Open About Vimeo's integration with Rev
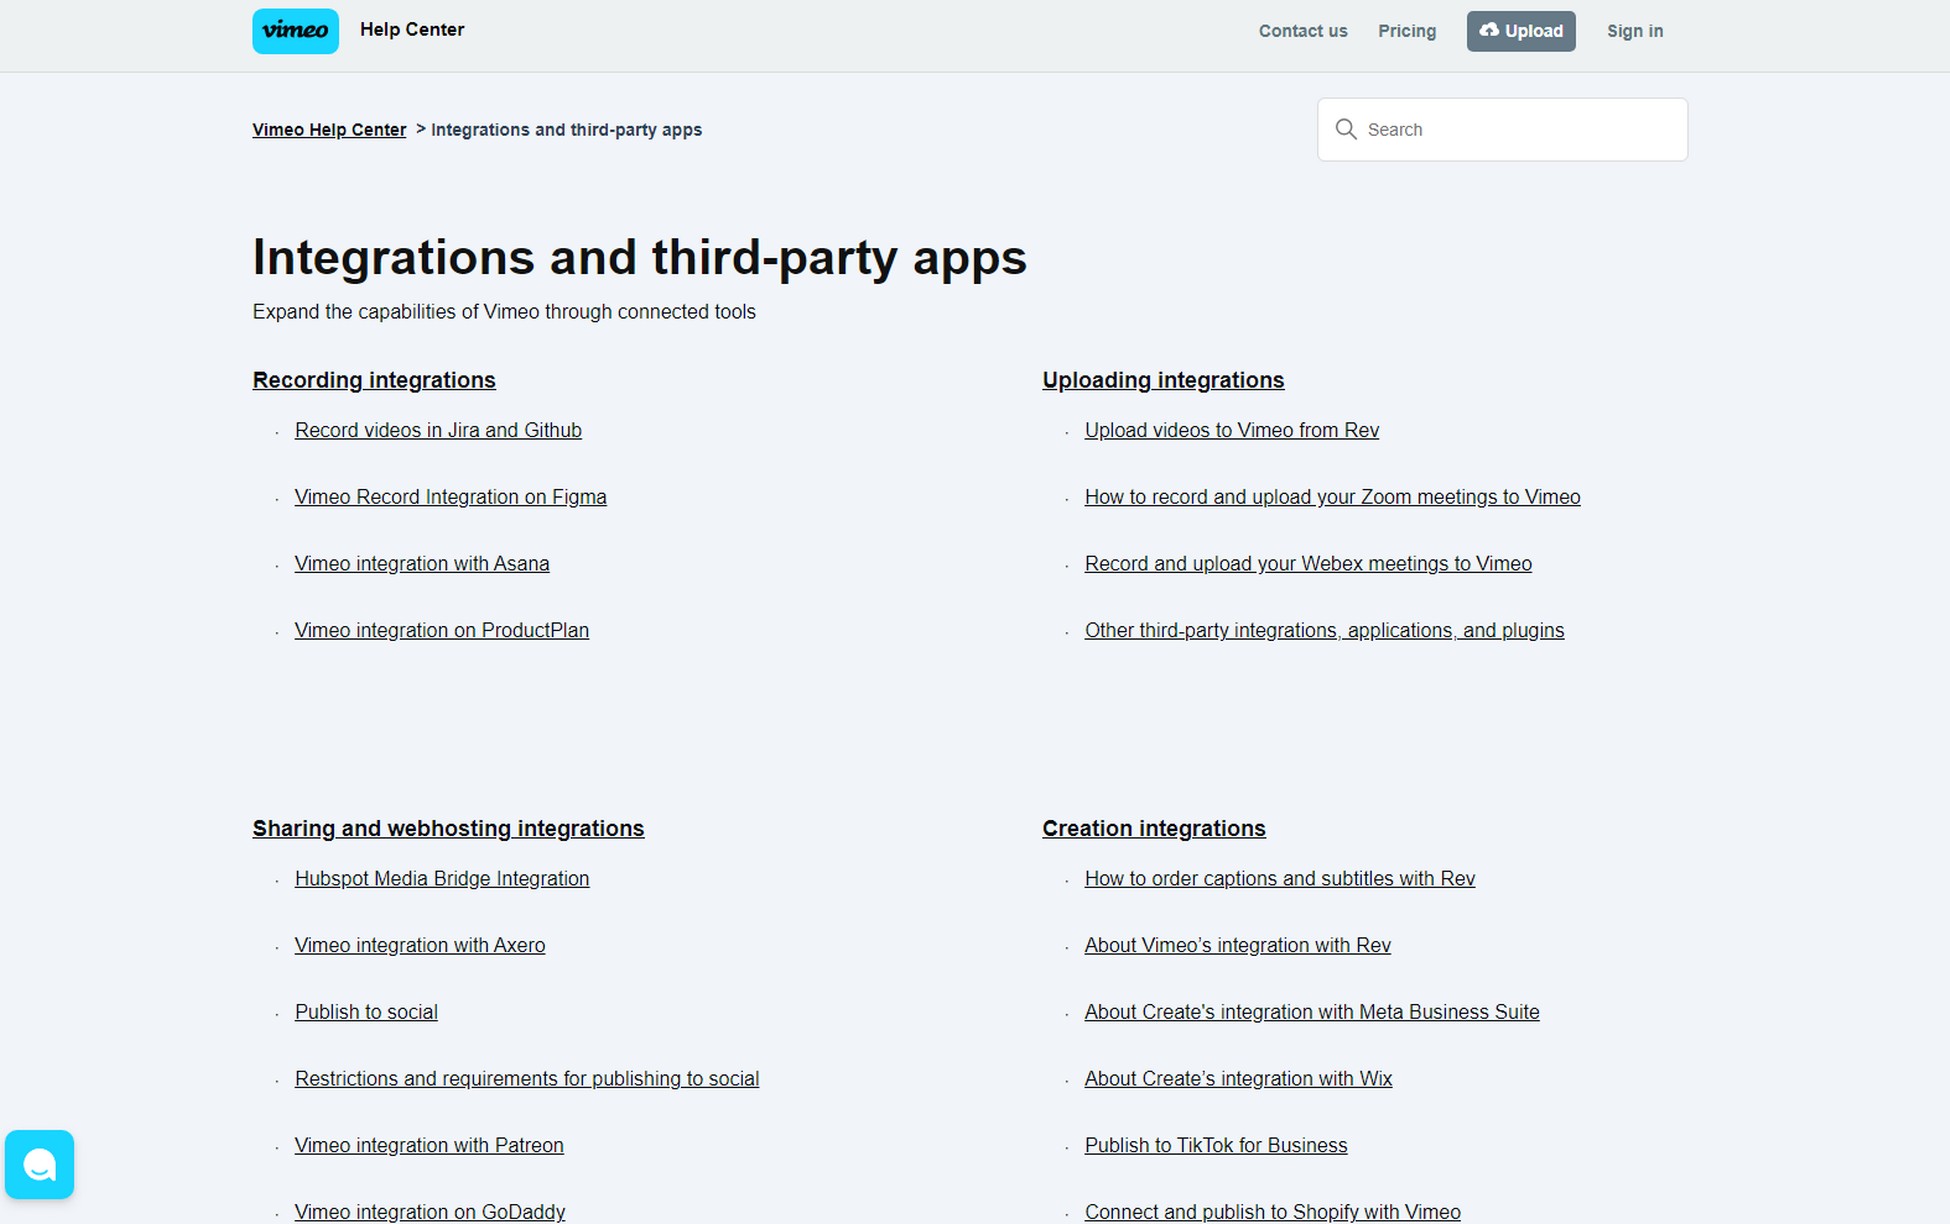Image resolution: width=1950 pixels, height=1224 pixels. [1238, 946]
